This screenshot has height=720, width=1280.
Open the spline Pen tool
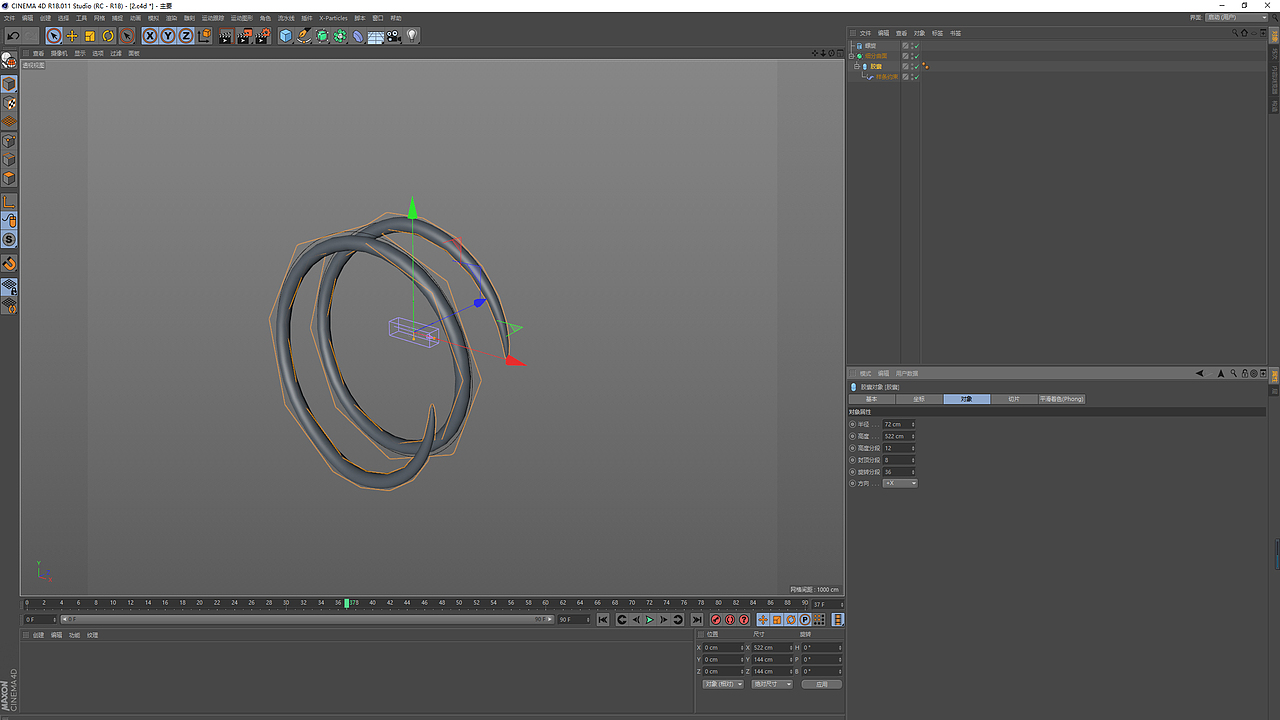pyautogui.click(x=304, y=36)
